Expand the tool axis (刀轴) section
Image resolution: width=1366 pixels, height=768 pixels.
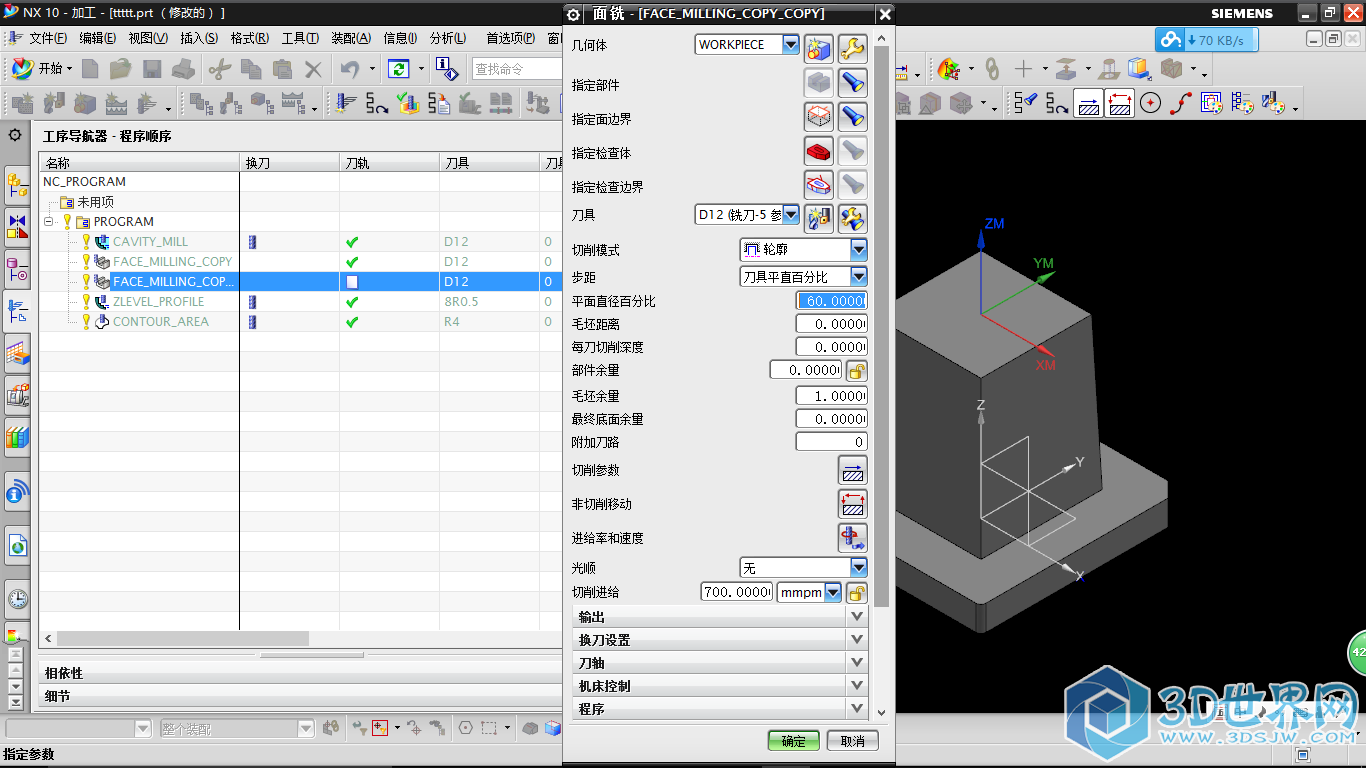point(720,662)
